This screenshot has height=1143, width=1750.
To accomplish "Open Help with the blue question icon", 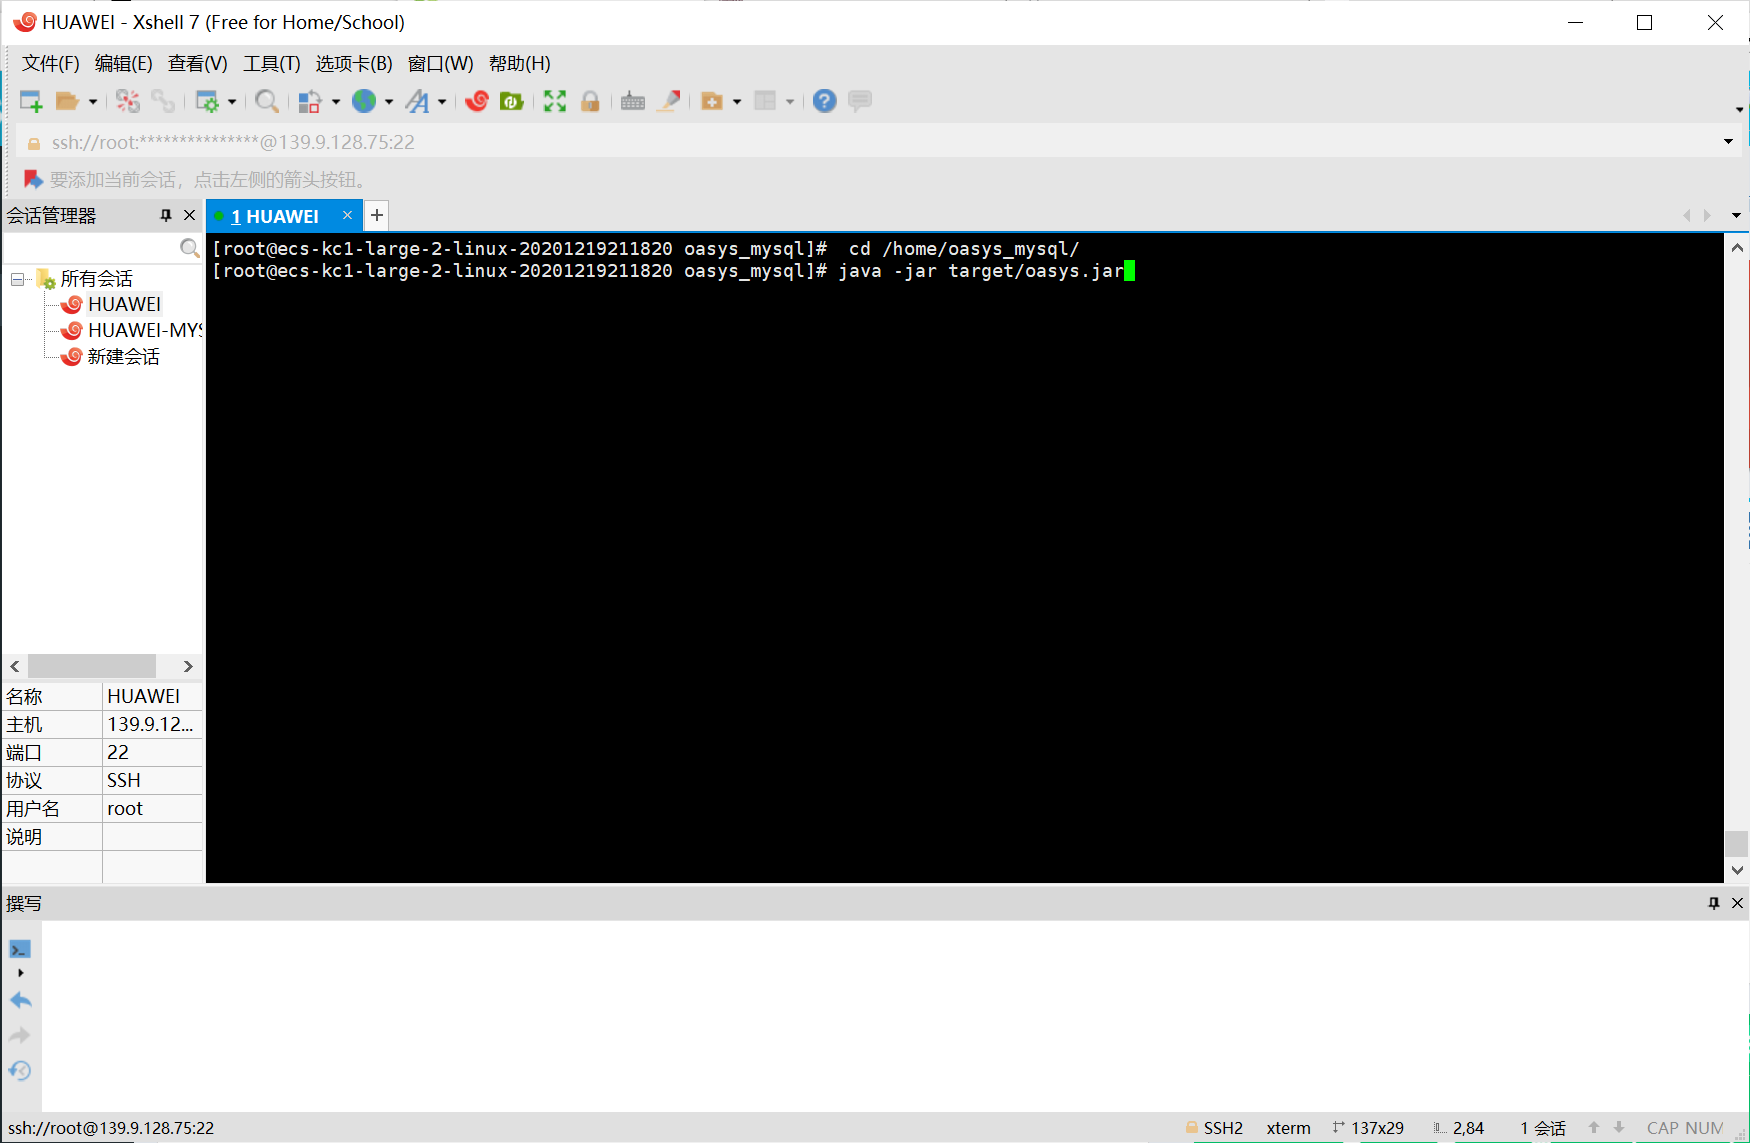I will (824, 101).
